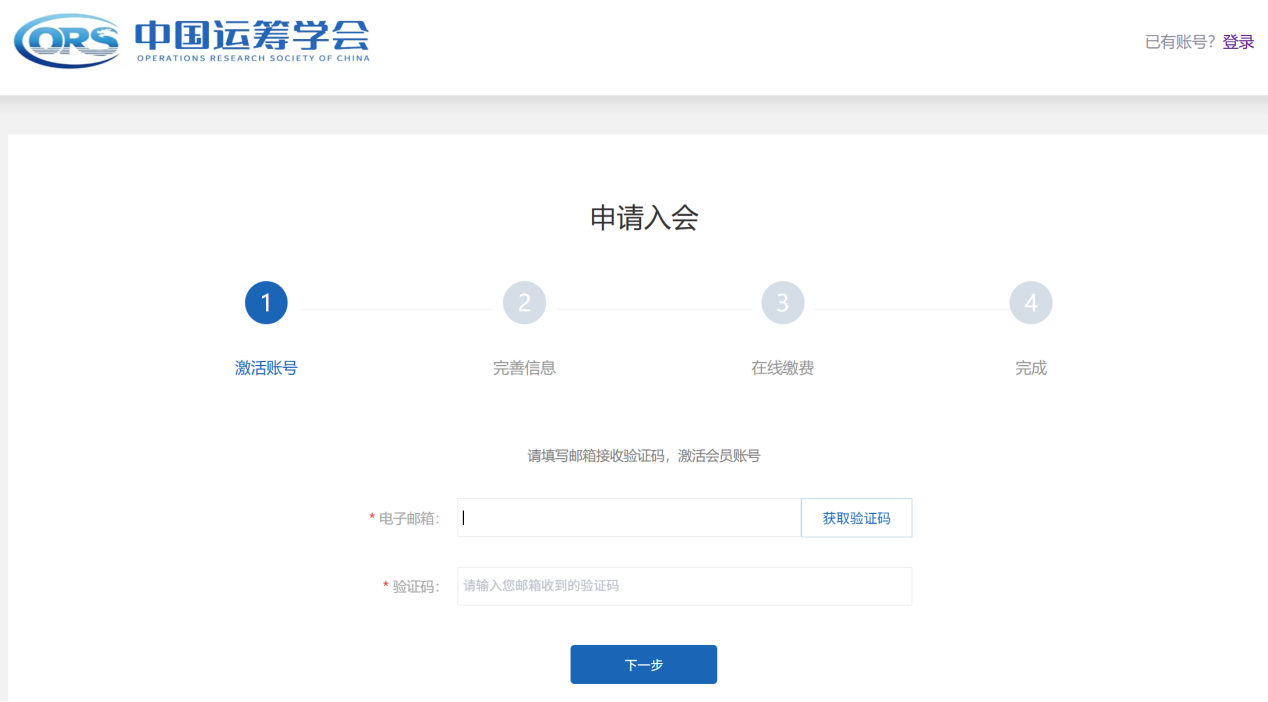The image size is (1268, 702).
Task: Click step 3 circle numbered 3
Action: (782, 302)
